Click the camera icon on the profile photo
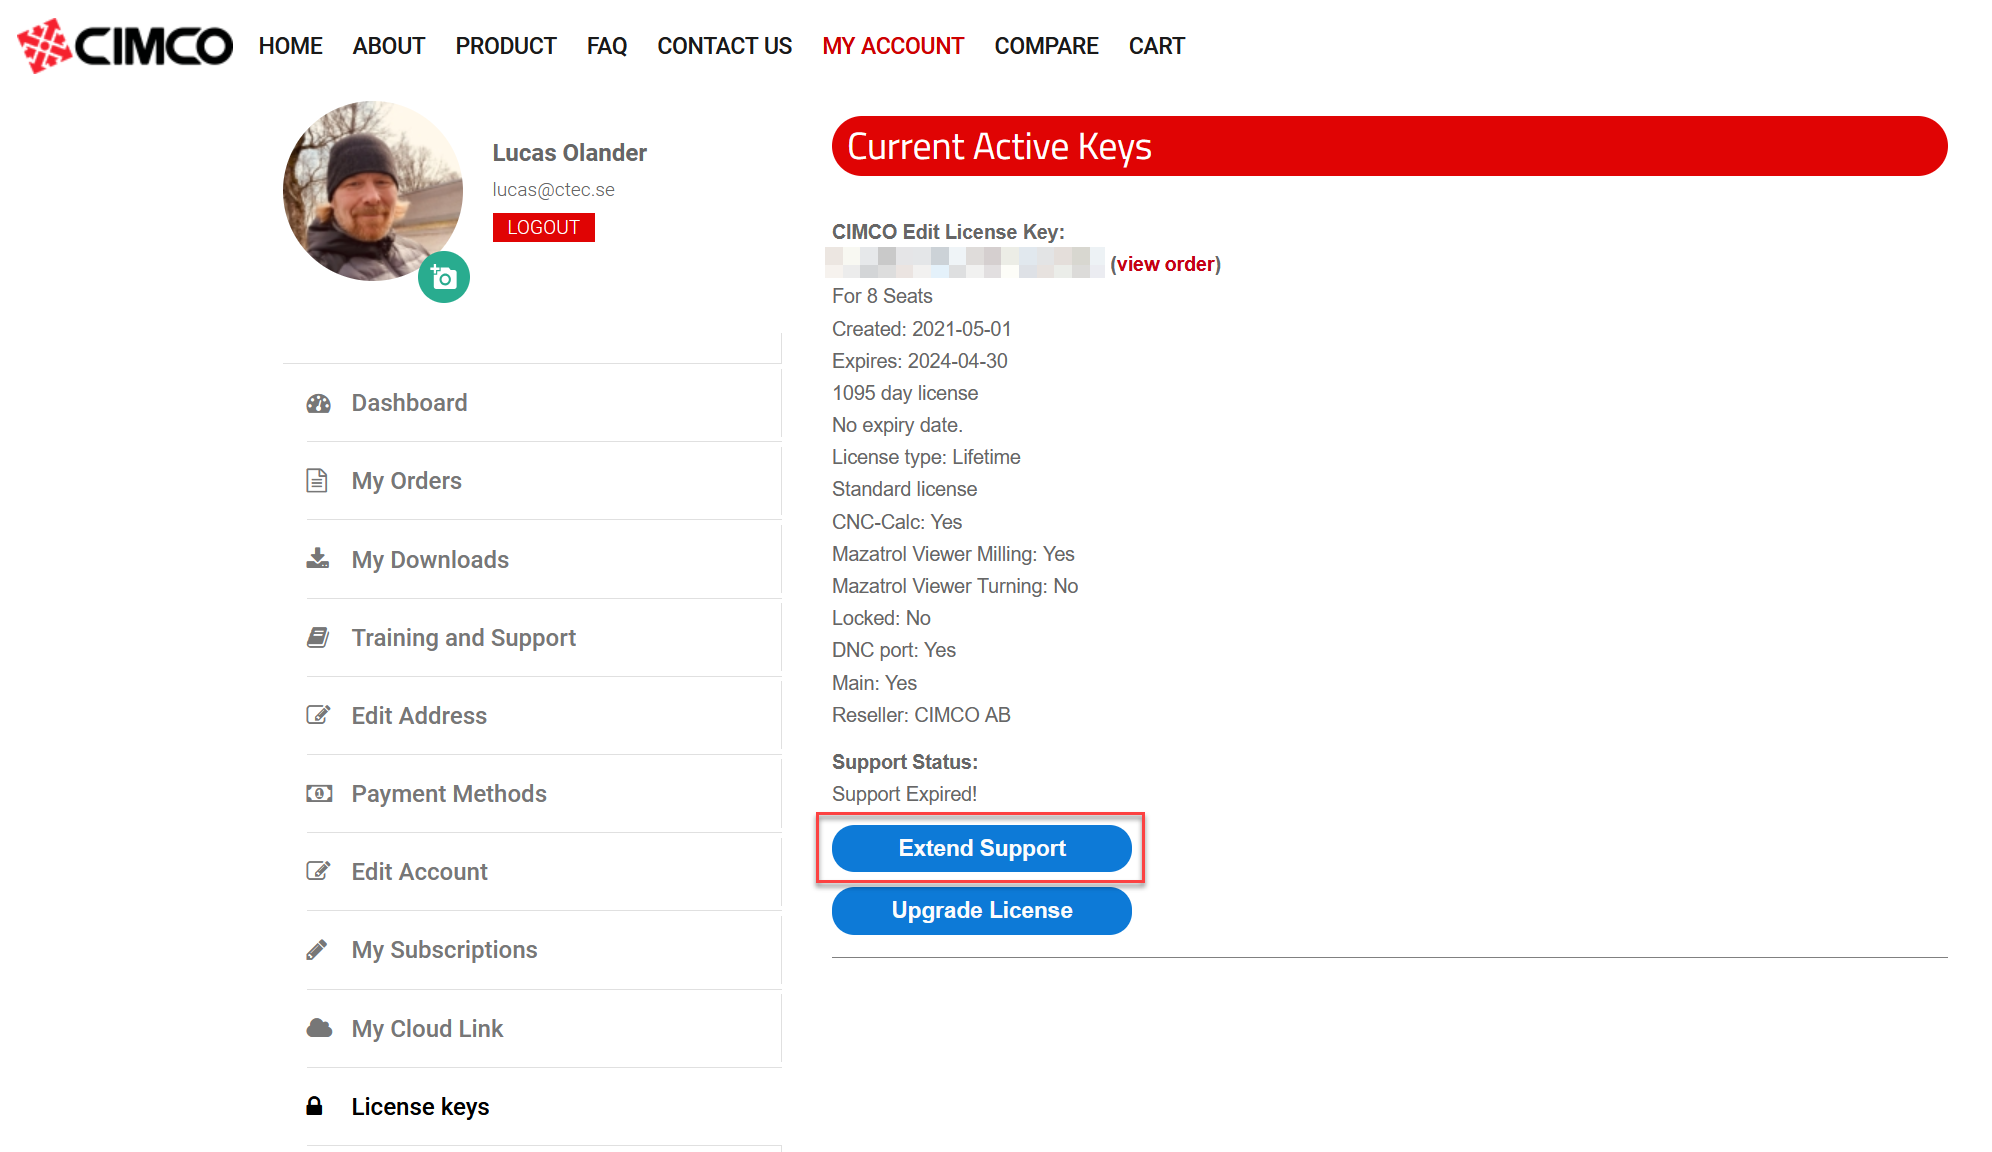Viewport: 1992px width, 1152px height. click(444, 277)
